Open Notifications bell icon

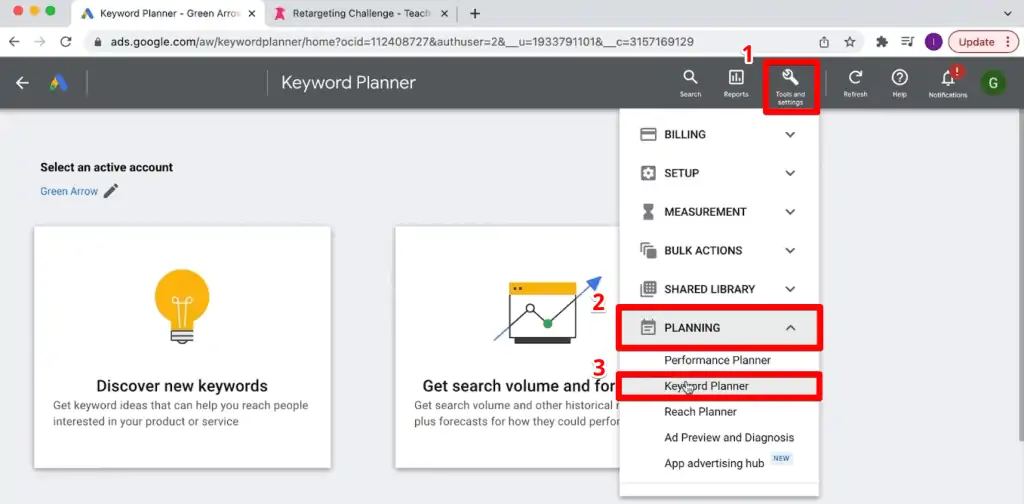pos(948,78)
